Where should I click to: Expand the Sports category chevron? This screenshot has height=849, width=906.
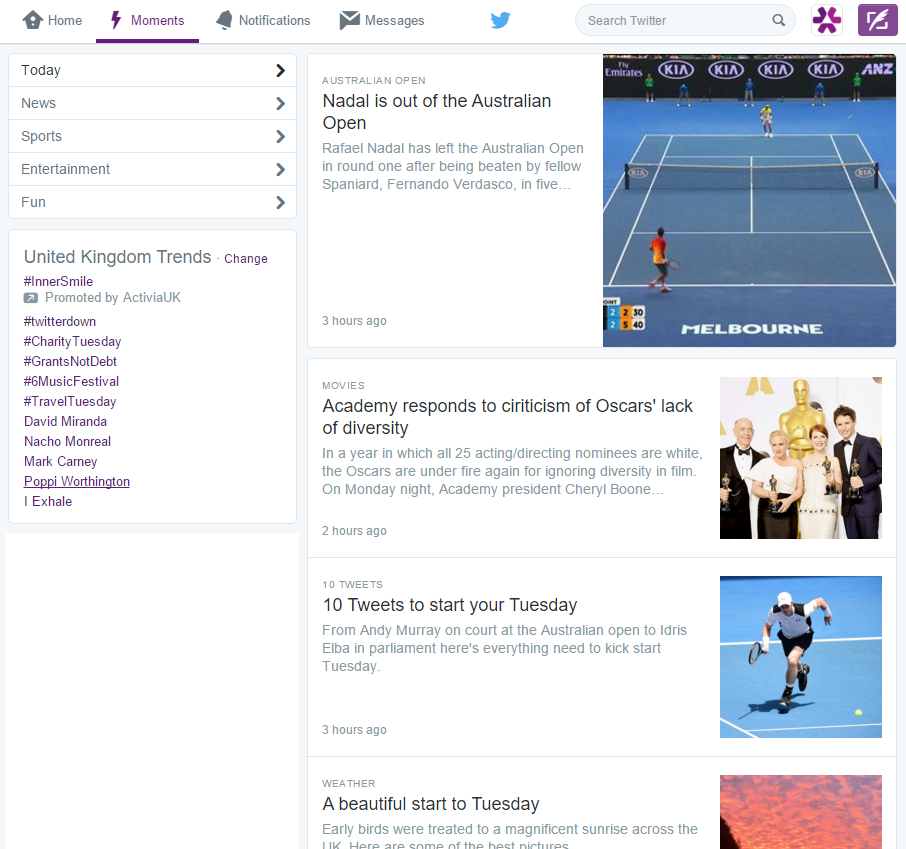pos(280,136)
